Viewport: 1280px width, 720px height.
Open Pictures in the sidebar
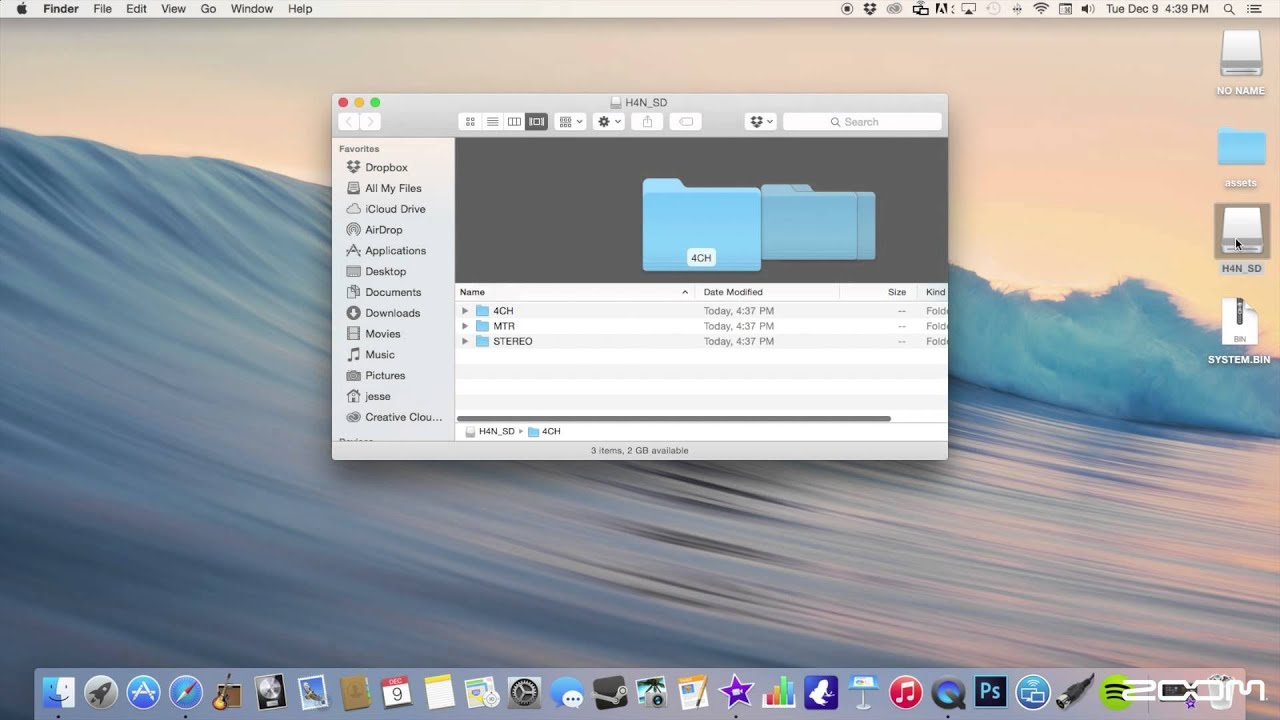coord(385,376)
